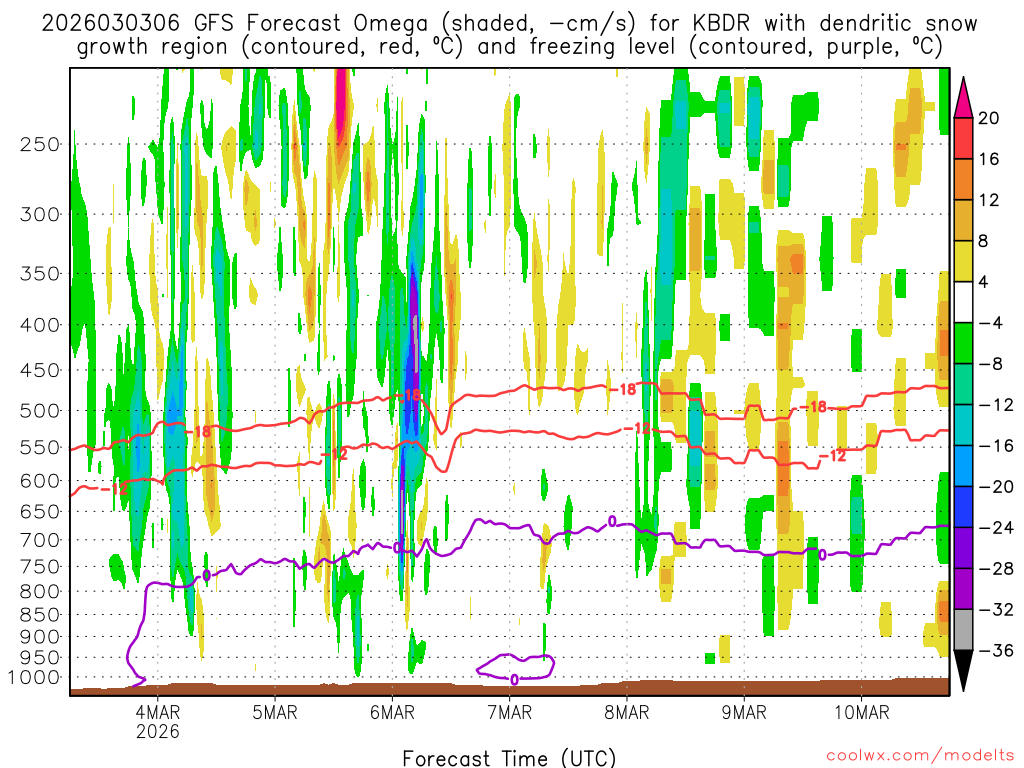Click the 2026 year label below 4MAR
The height and width of the screenshot is (768, 1024).
pyautogui.click(x=157, y=731)
